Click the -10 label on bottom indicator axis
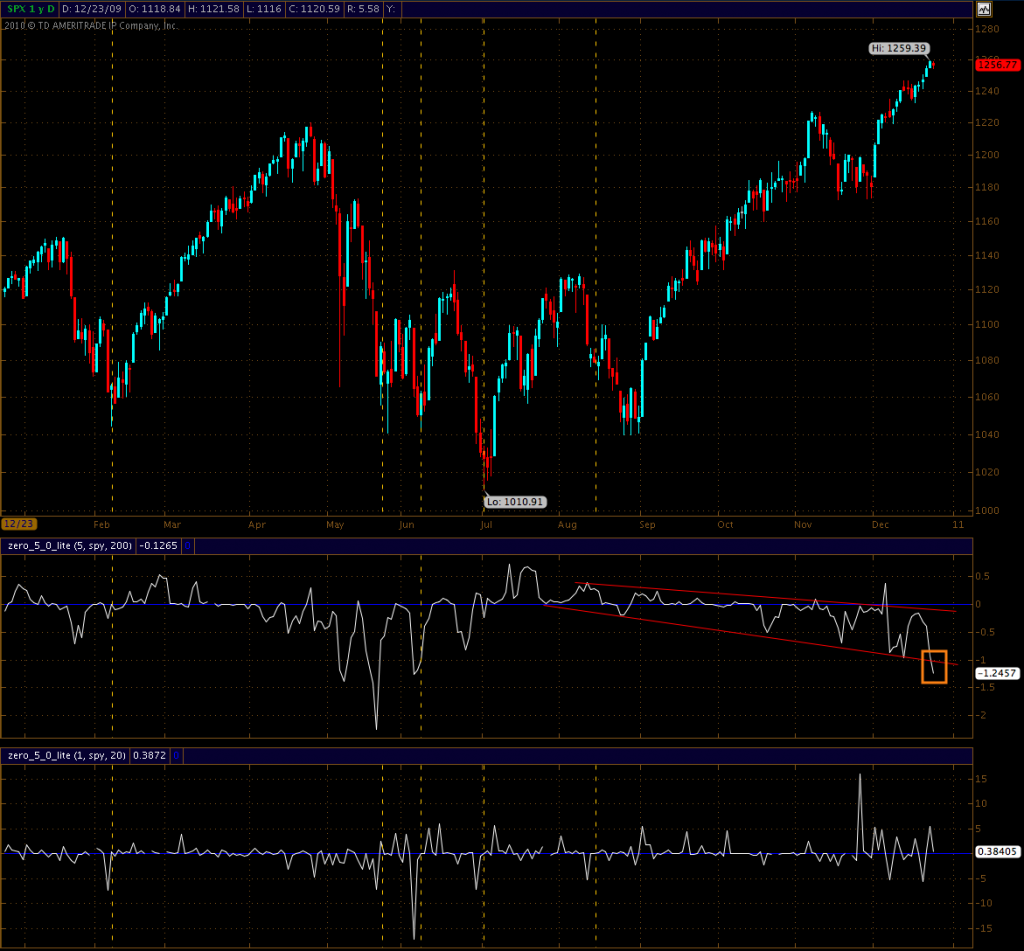The width and height of the screenshot is (1024, 951). coord(984,903)
